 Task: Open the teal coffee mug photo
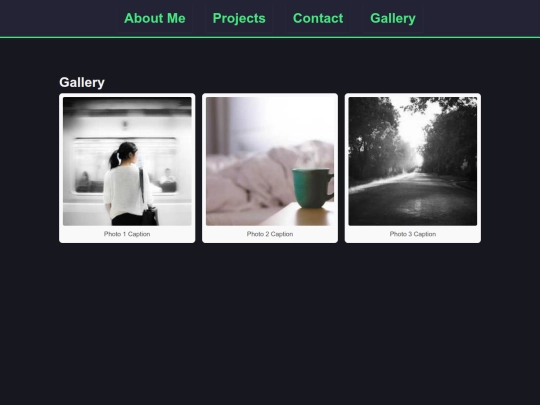point(270,161)
